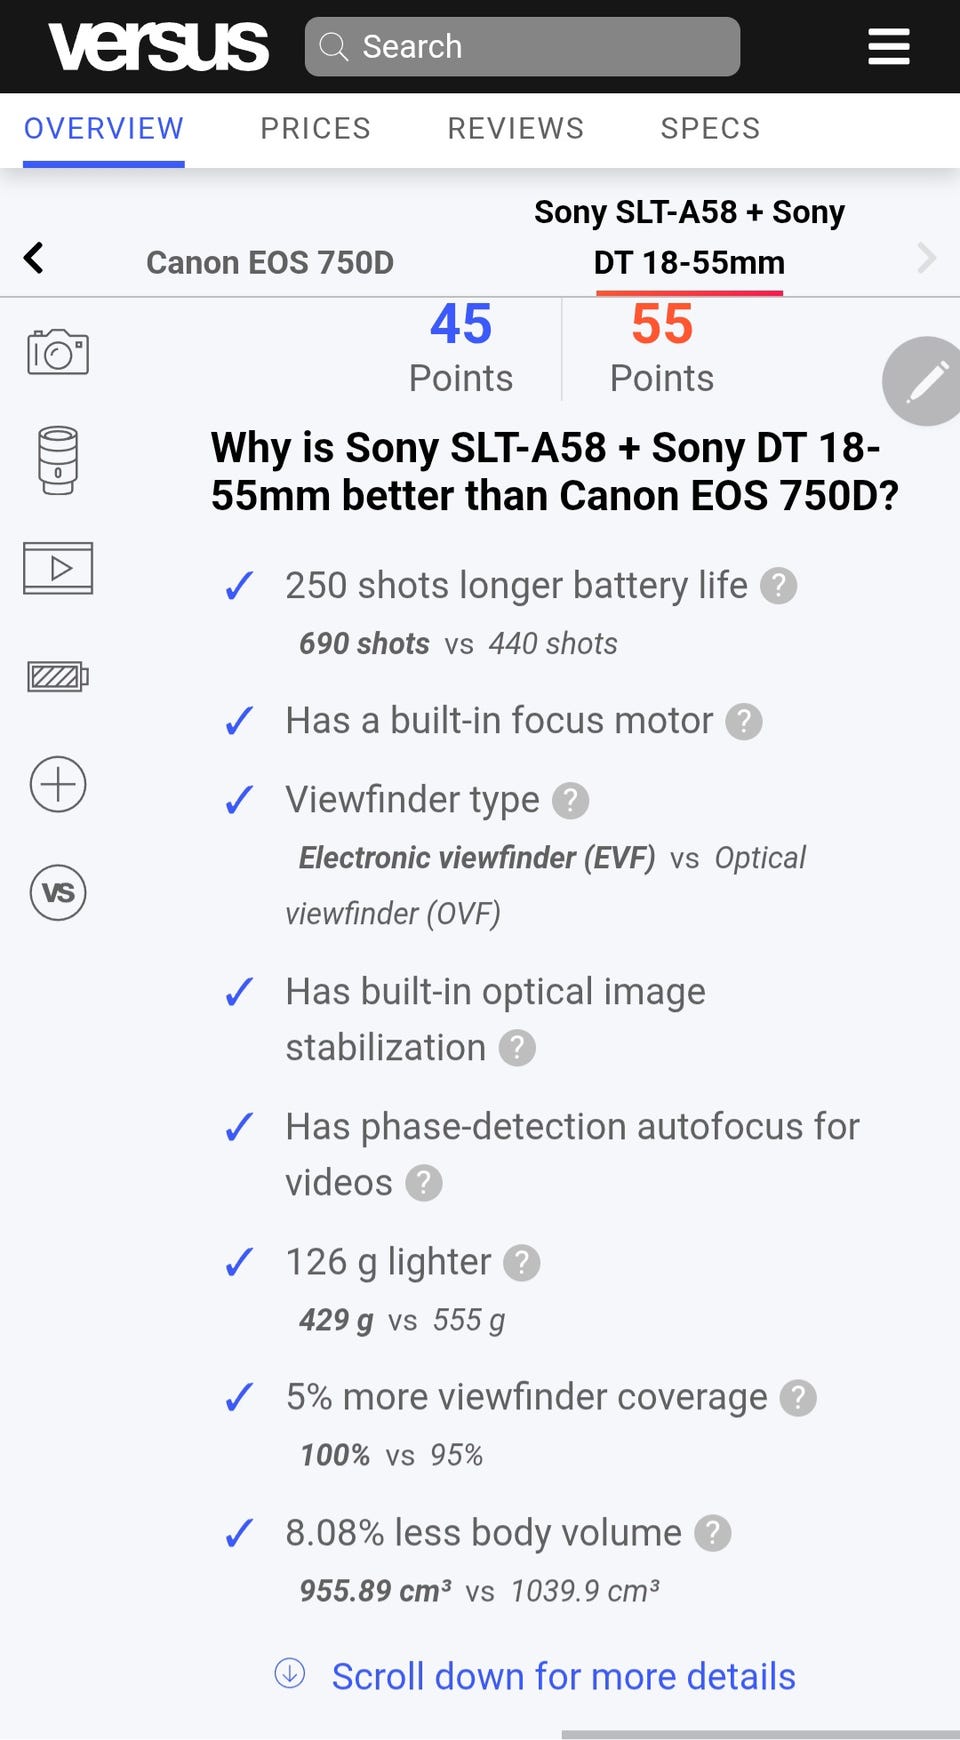Switch to the Prices tab
Viewport: 960px width, 1740px height.
[x=315, y=129]
